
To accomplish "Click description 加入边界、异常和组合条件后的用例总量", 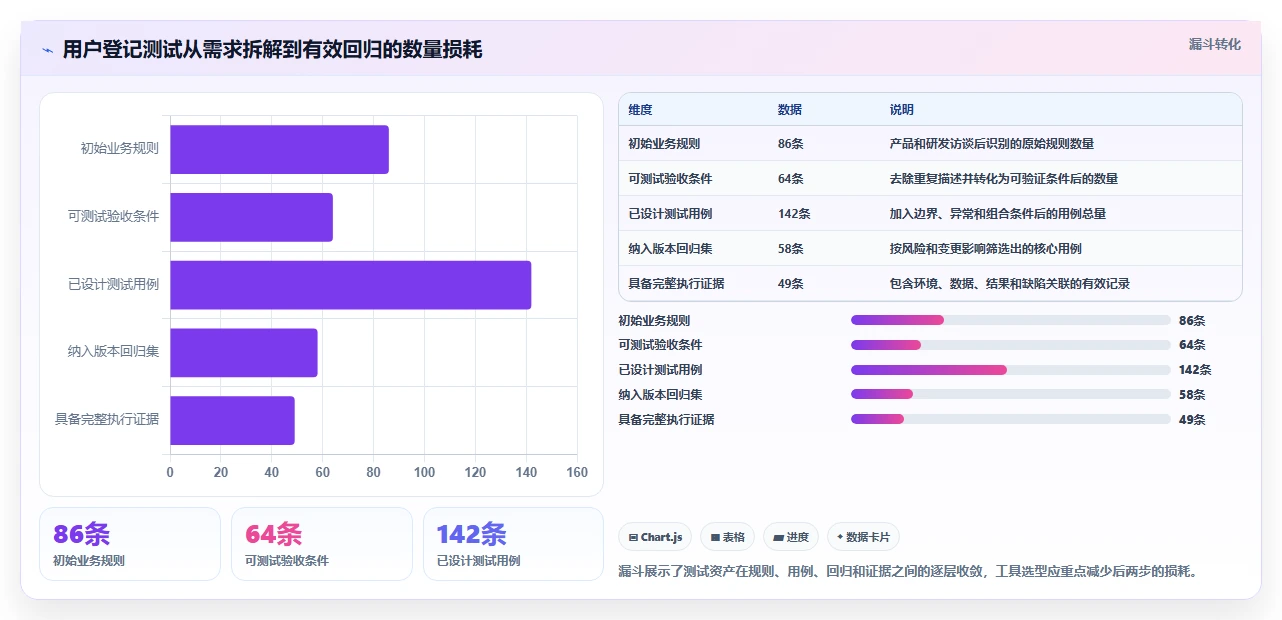I will (x=997, y=214).
